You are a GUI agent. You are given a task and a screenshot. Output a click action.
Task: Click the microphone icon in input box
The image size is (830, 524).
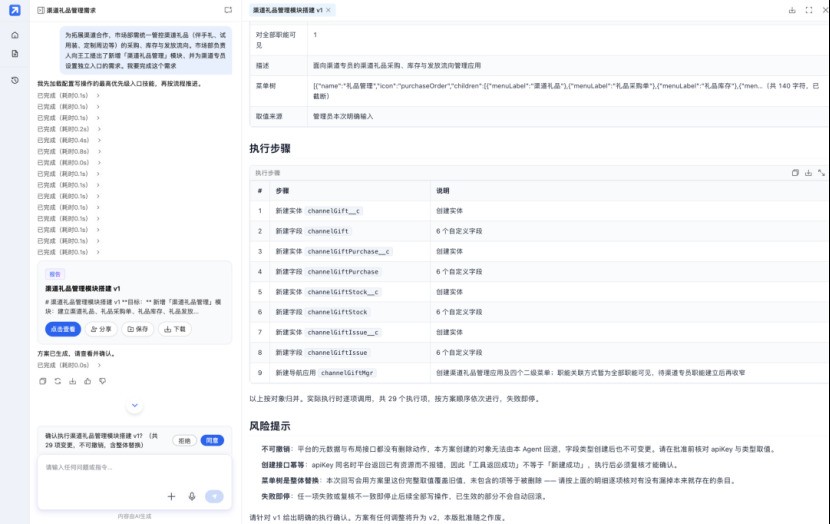tap(192, 496)
